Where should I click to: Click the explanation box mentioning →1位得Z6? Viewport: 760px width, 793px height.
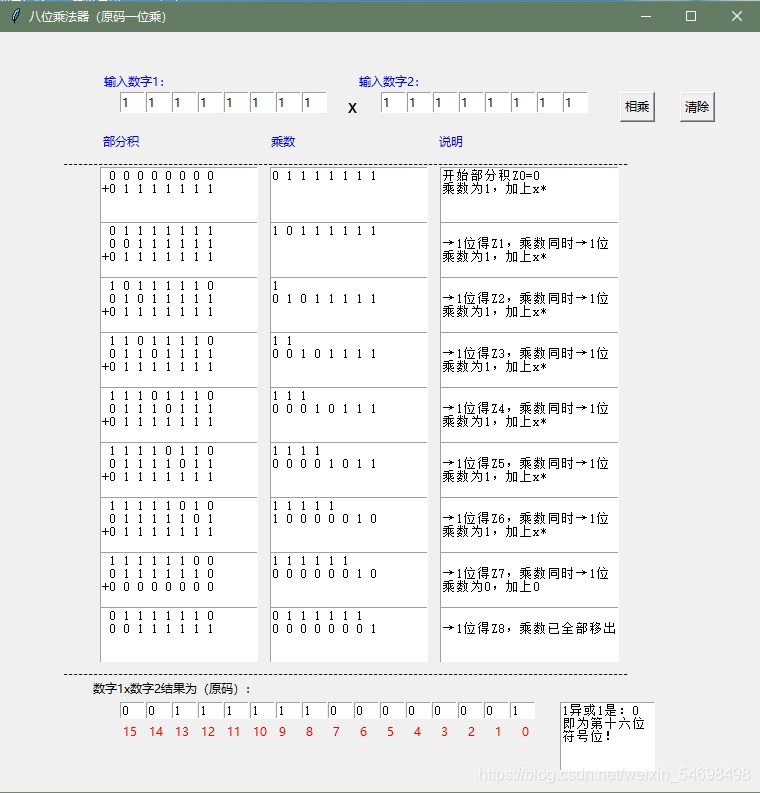click(x=529, y=525)
